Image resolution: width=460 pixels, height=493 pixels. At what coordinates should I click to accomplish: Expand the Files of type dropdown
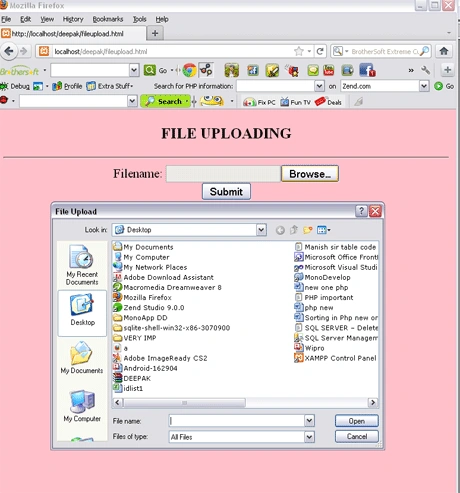[309, 437]
